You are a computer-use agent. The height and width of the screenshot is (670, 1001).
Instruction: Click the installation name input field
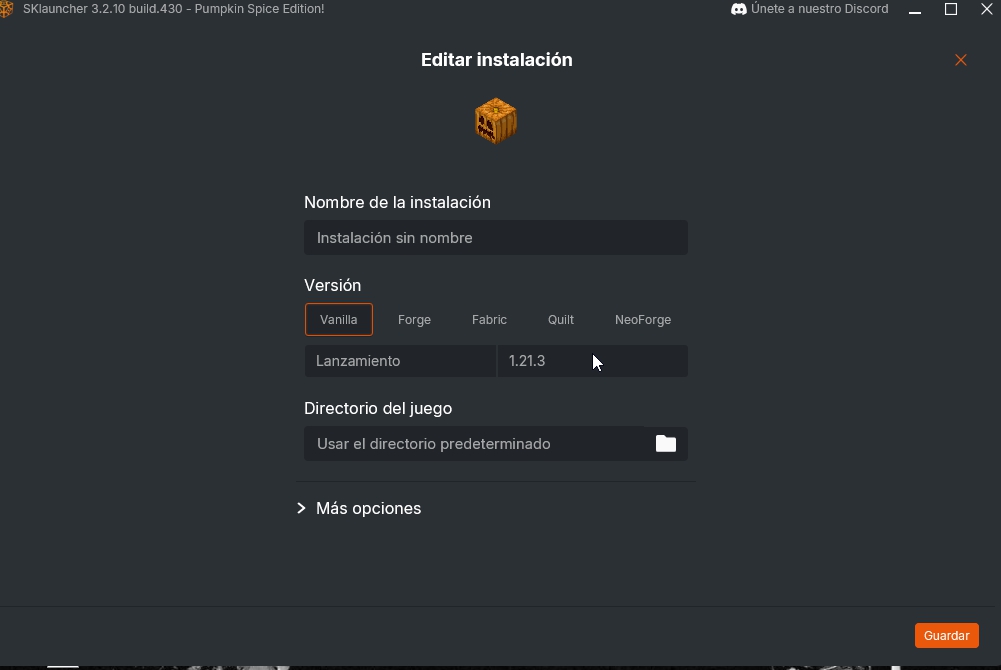(x=496, y=237)
